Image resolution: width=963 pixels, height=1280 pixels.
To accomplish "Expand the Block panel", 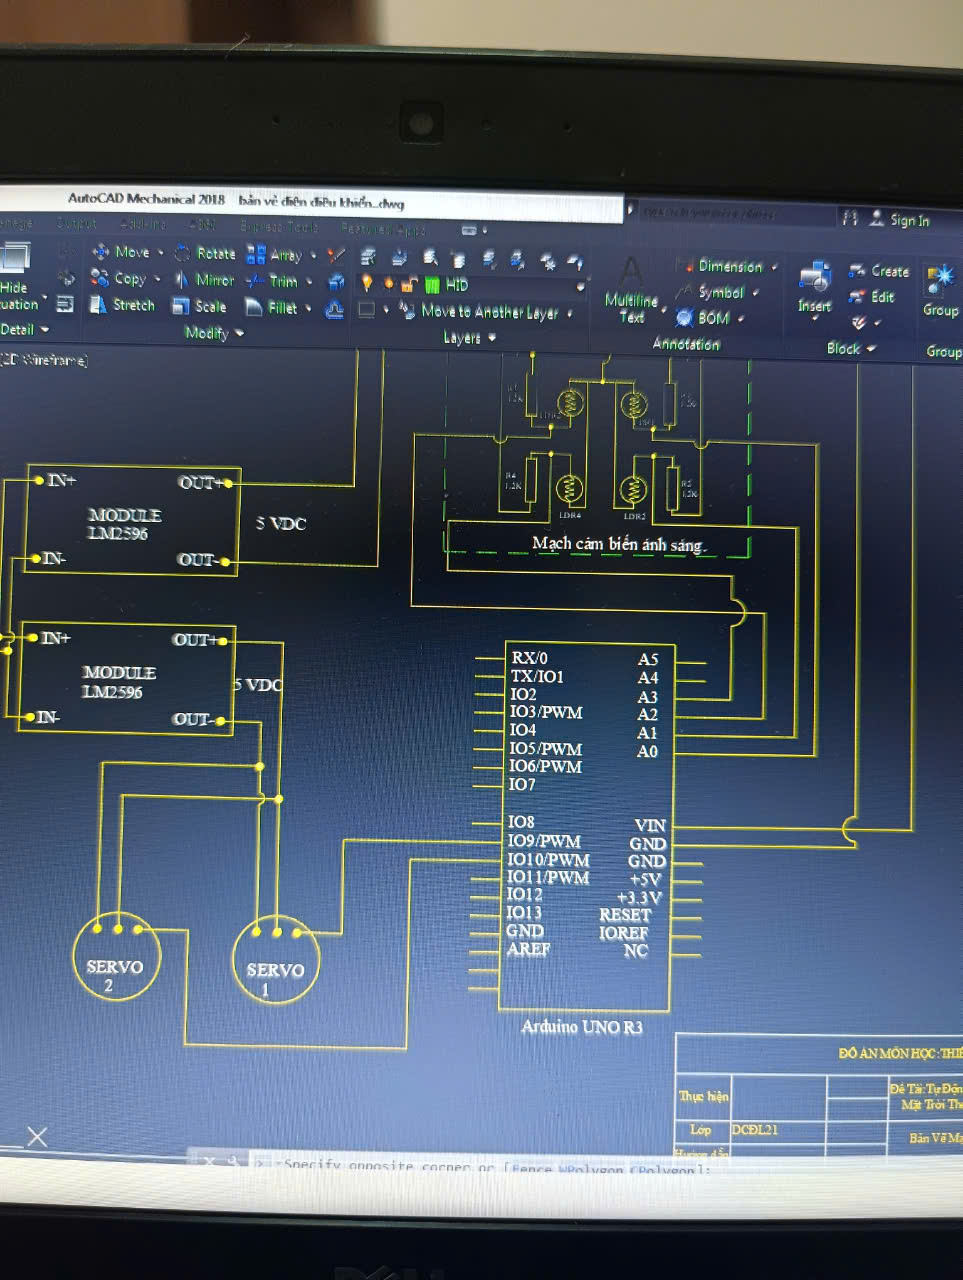I will (x=851, y=348).
